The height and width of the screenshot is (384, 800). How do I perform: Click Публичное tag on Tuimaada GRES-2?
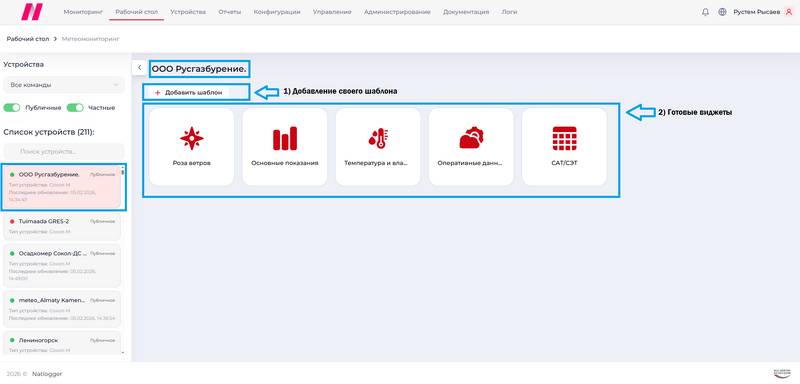[x=103, y=221]
